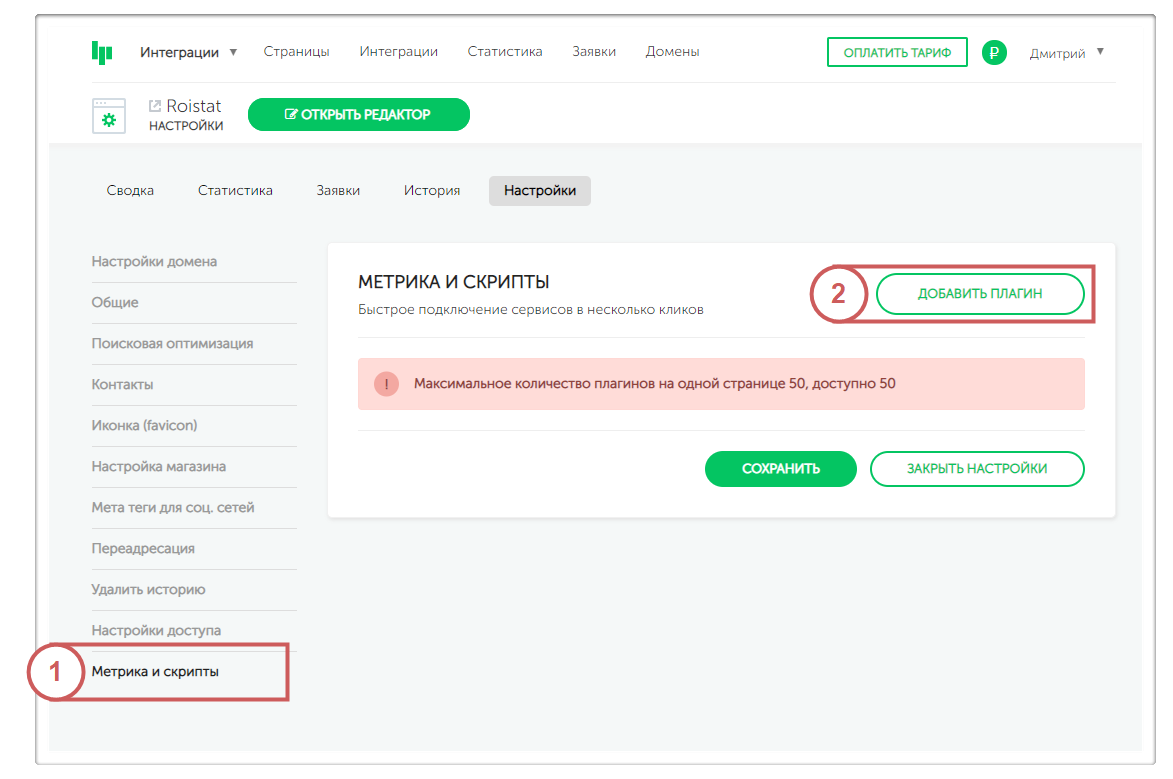Click the external link icon beside Roistat

[155, 106]
